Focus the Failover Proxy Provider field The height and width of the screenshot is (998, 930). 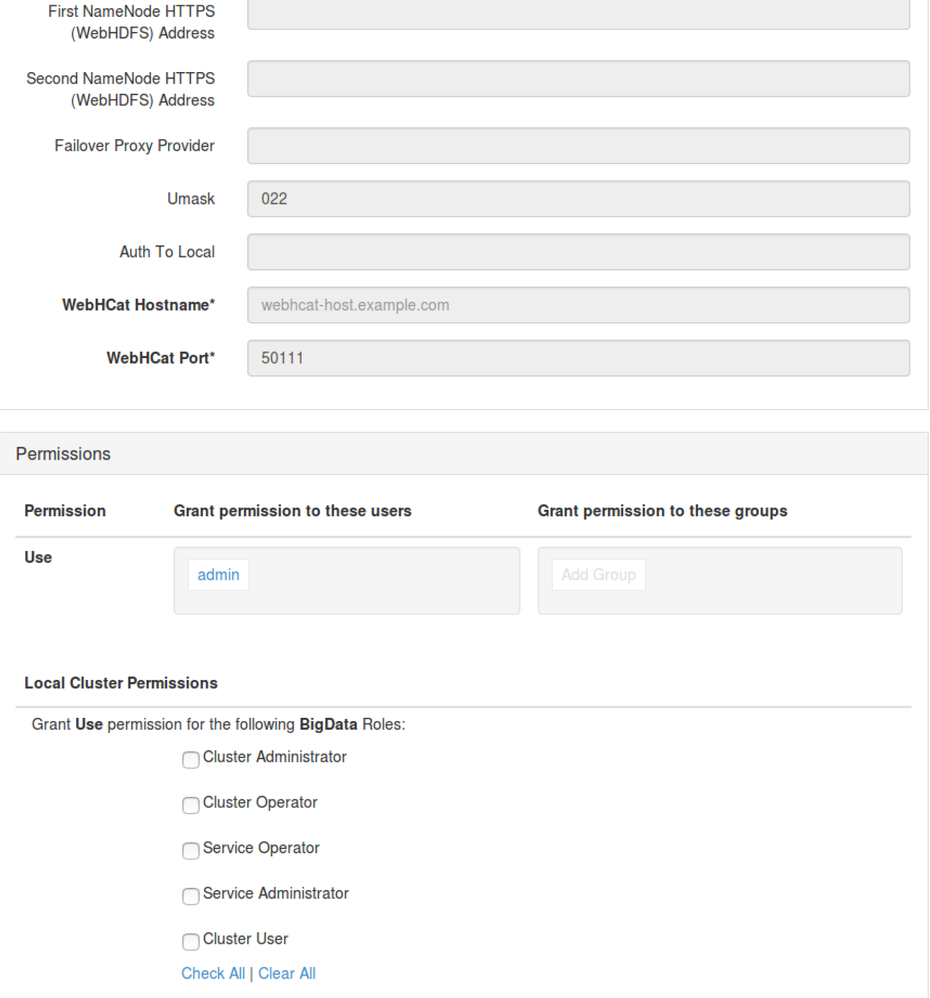[578, 146]
